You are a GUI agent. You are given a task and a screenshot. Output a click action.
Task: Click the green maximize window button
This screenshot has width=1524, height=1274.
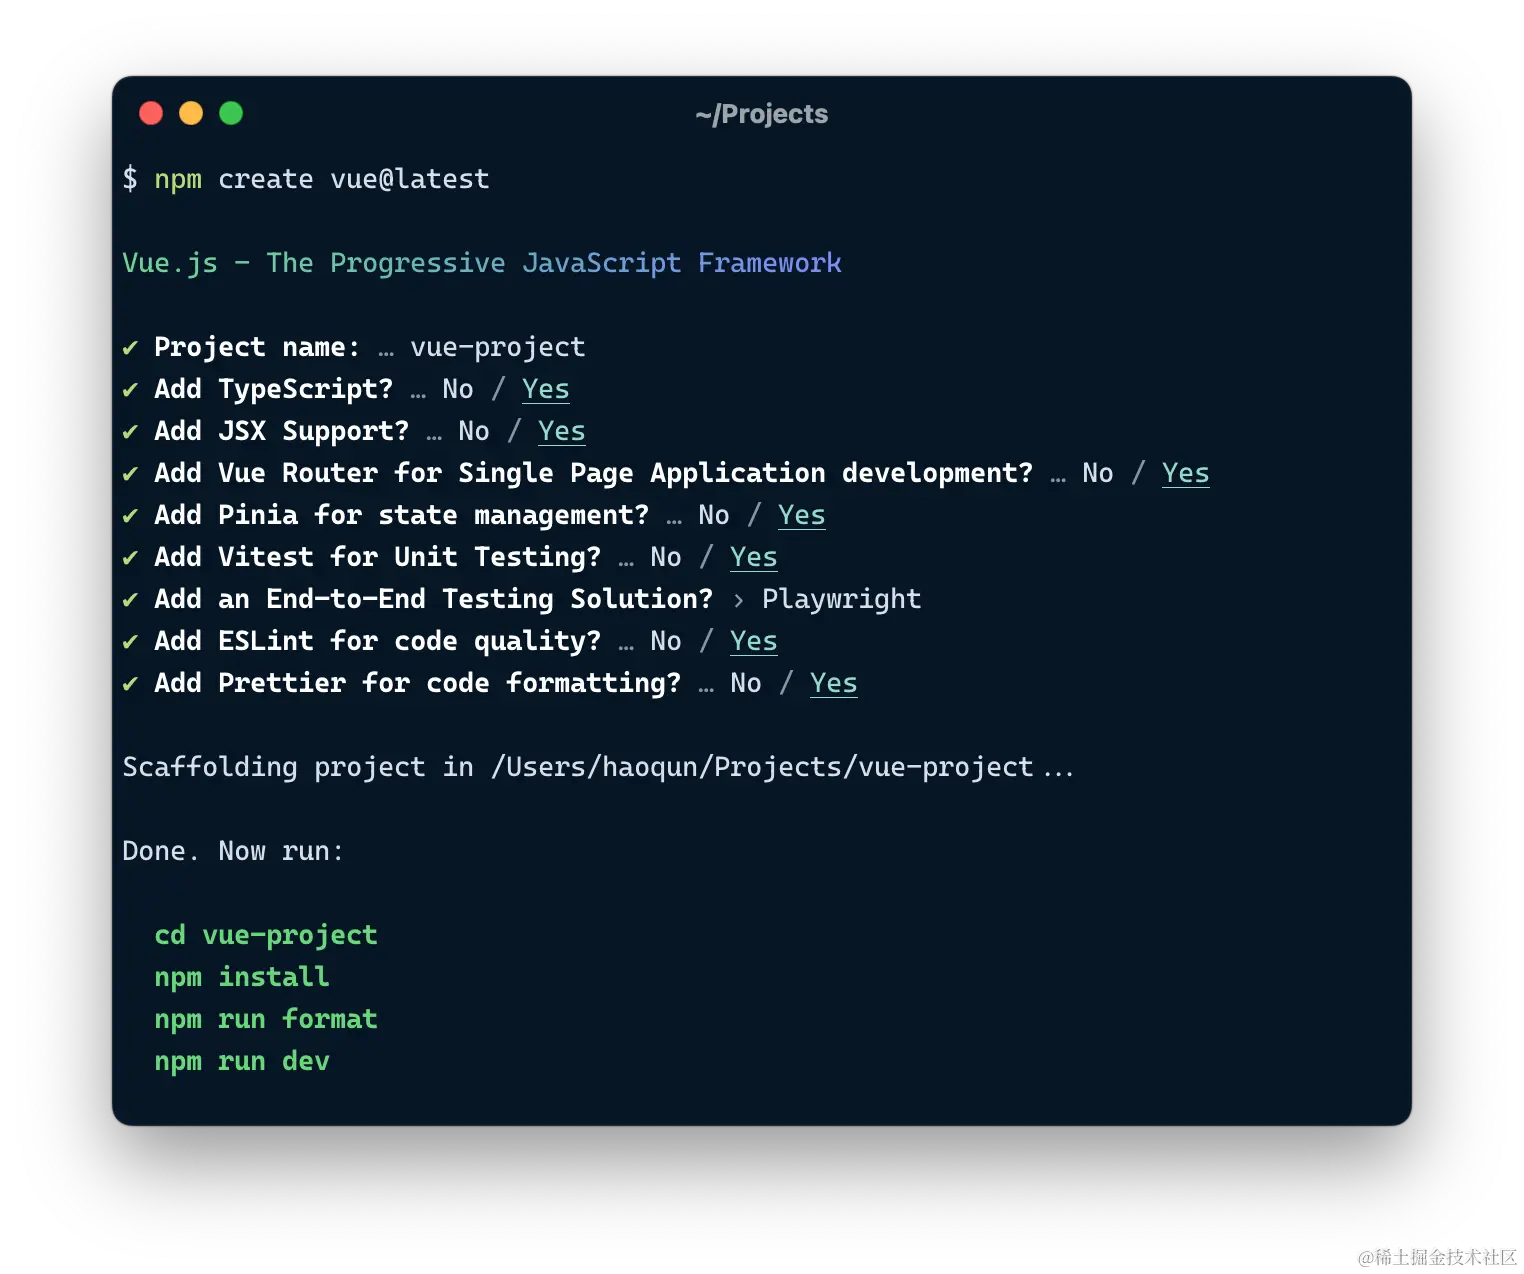(x=231, y=113)
